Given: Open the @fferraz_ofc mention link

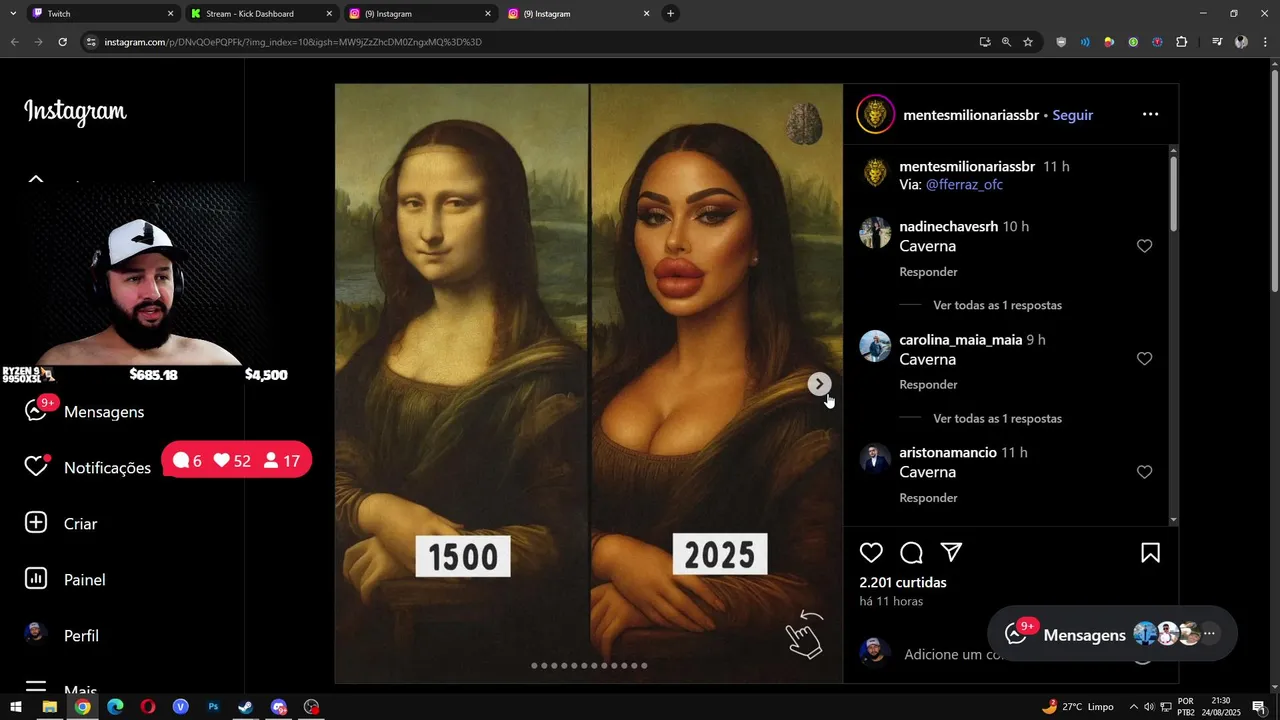Looking at the screenshot, I should point(964,185).
